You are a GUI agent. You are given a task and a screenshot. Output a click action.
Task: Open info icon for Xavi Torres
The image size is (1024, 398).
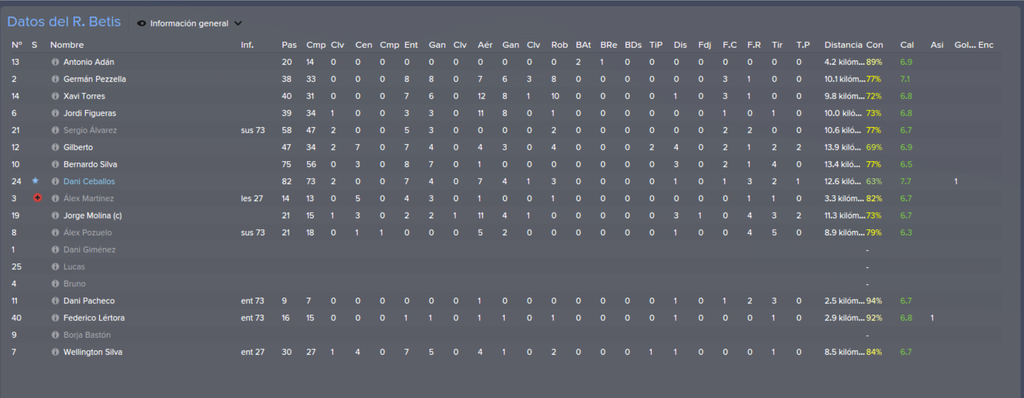click(55, 96)
